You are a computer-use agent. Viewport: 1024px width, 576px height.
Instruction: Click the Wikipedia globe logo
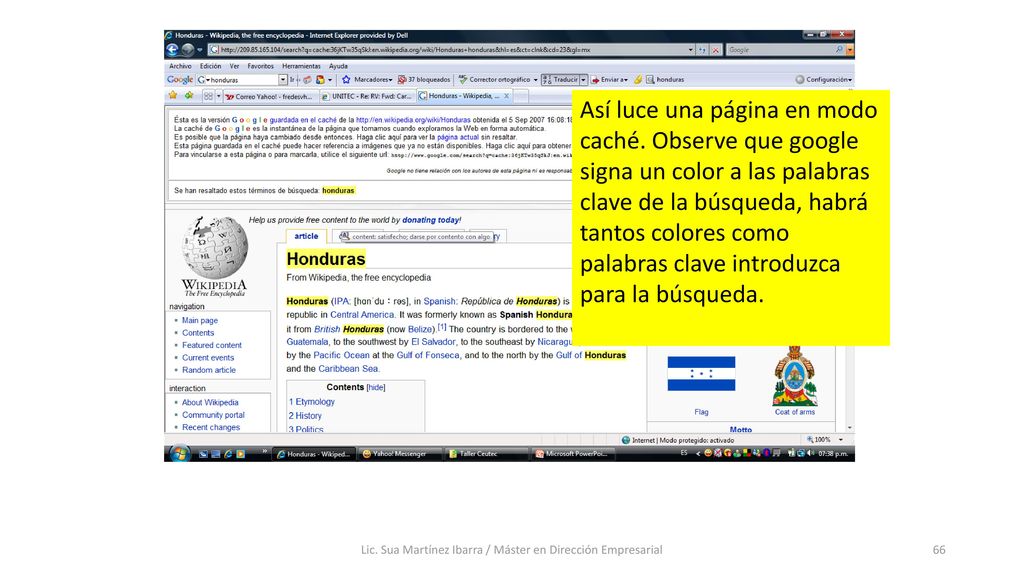pyautogui.click(x=215, y=248)
